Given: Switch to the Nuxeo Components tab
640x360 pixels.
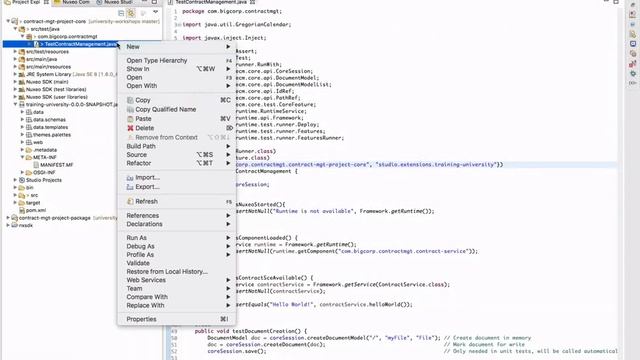Looking at the screenshot, I should pyautogui.click(x=72, y=2).
